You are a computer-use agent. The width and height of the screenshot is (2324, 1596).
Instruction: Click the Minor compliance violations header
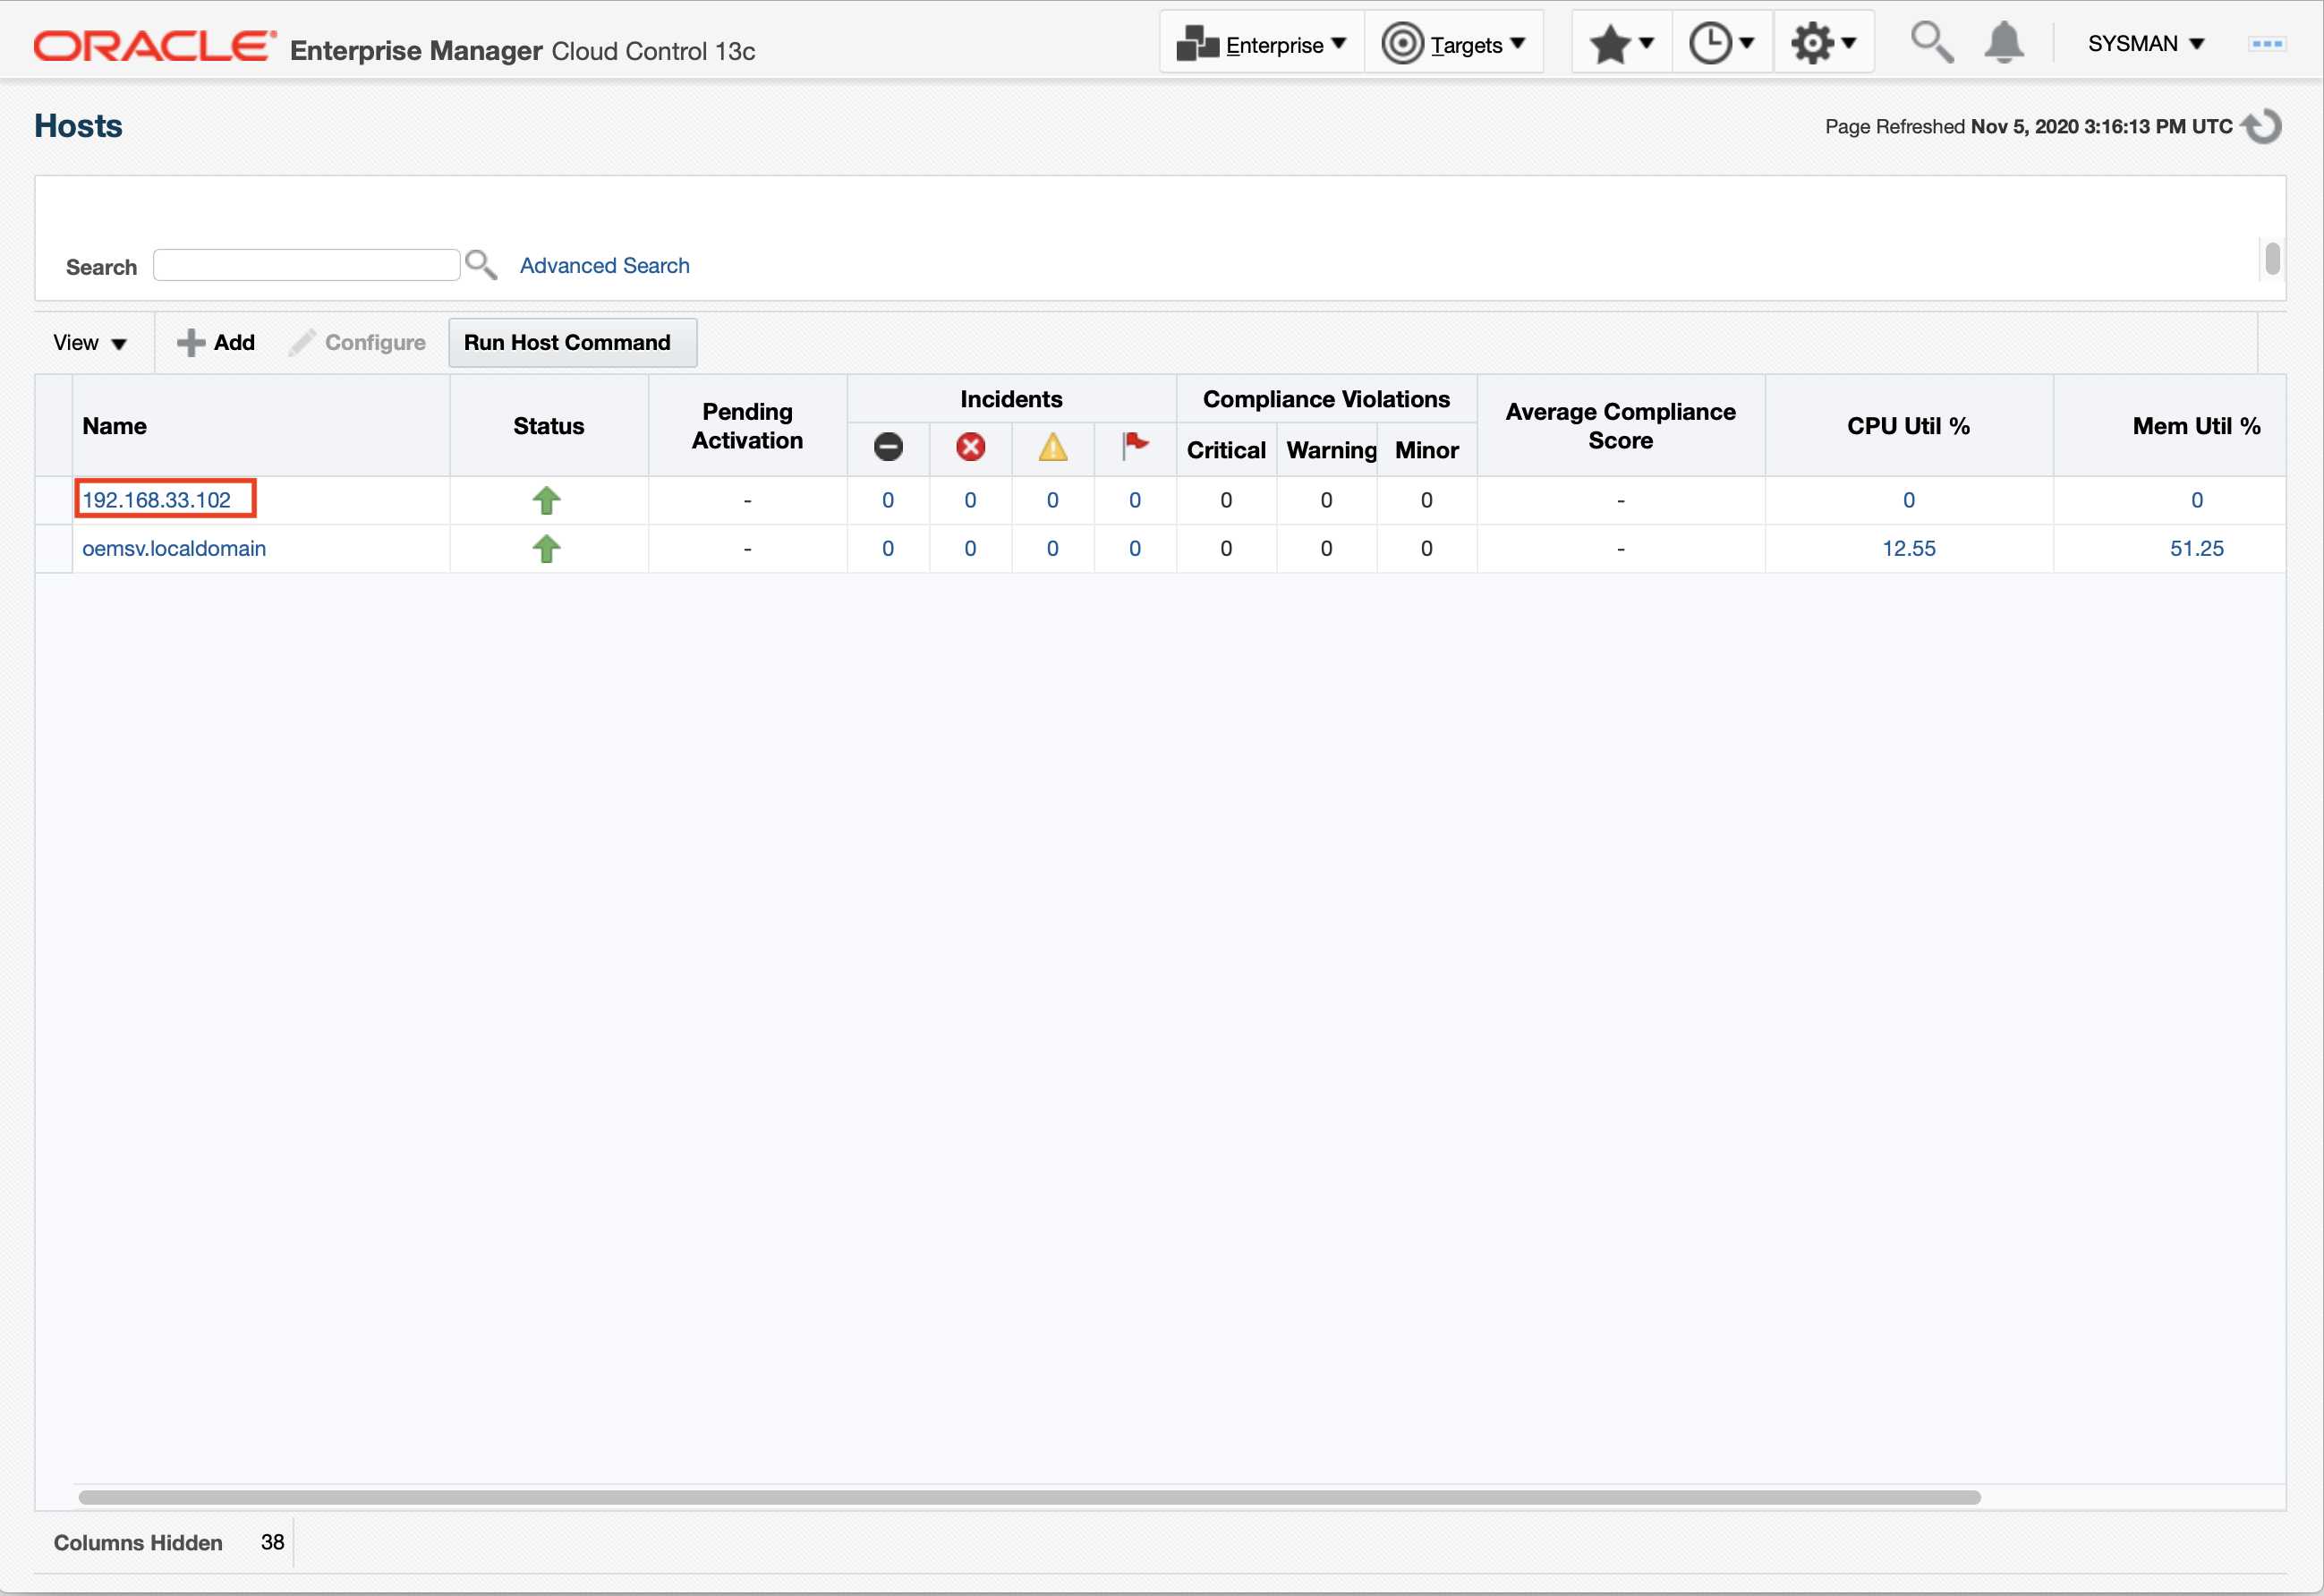point(1426,450)
